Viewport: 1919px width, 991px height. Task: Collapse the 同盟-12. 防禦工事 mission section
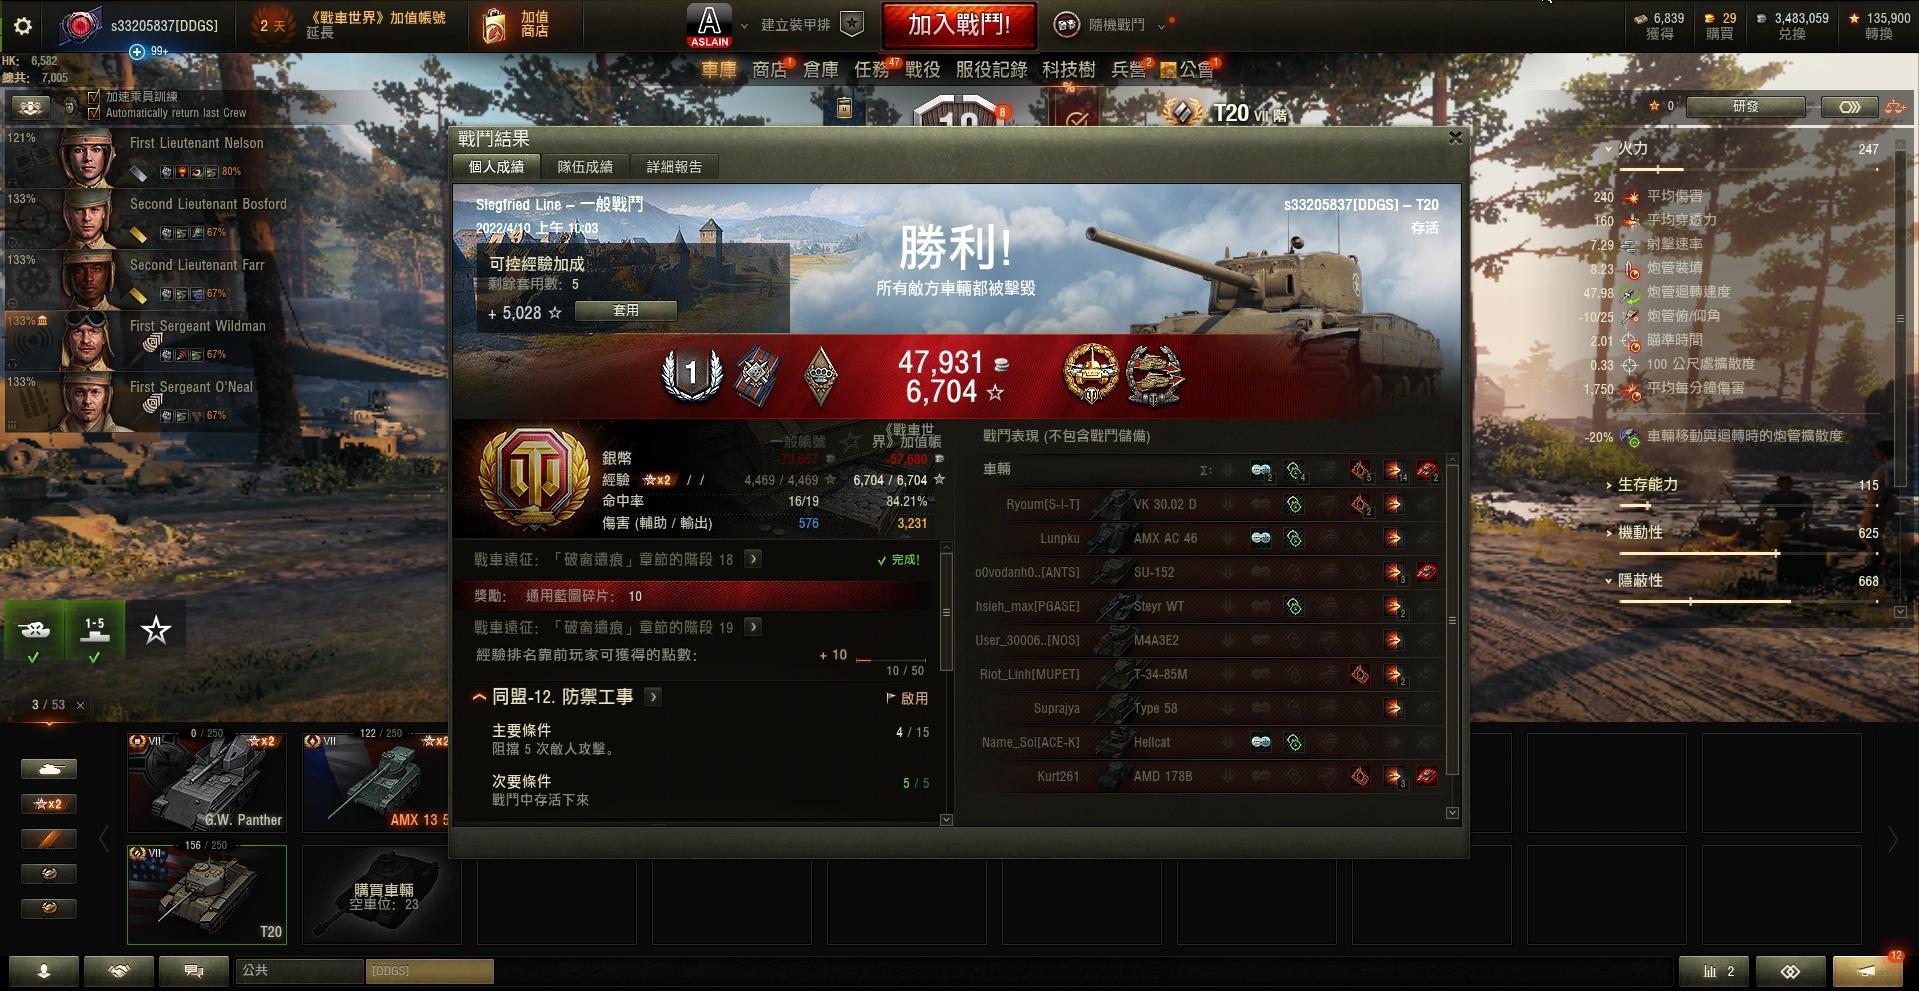(x=479, y=697)
